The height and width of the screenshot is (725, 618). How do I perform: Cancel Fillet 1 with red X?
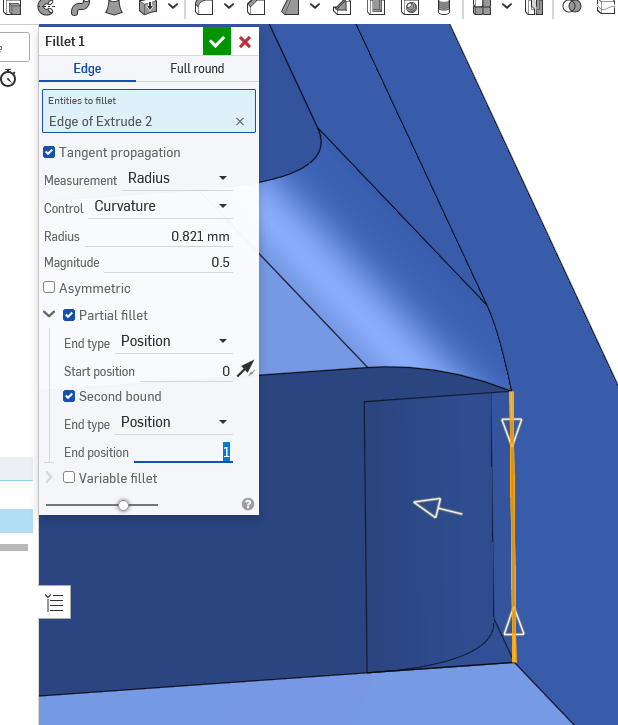coord(245,42)
